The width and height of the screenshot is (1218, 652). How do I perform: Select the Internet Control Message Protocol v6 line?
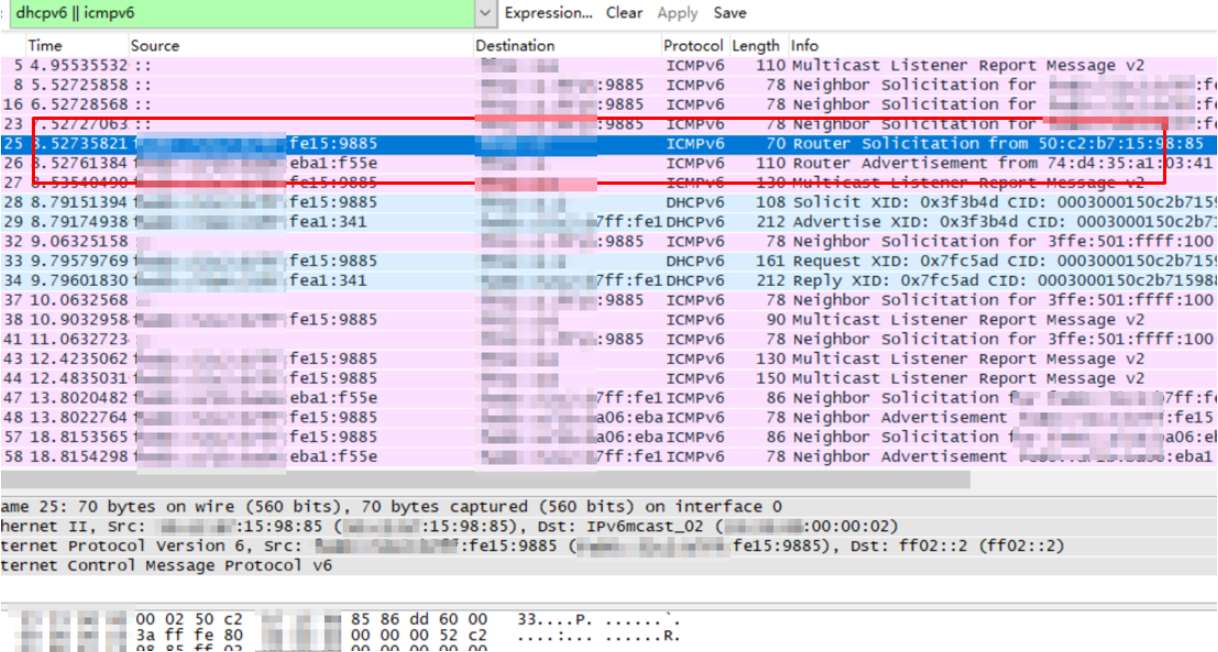(609, 565)
